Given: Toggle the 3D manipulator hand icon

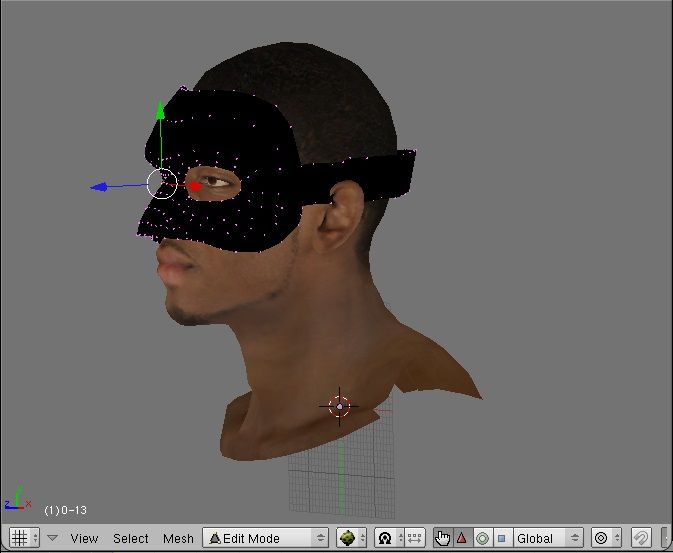Looking at the screenshot, I should pos(443,538).
